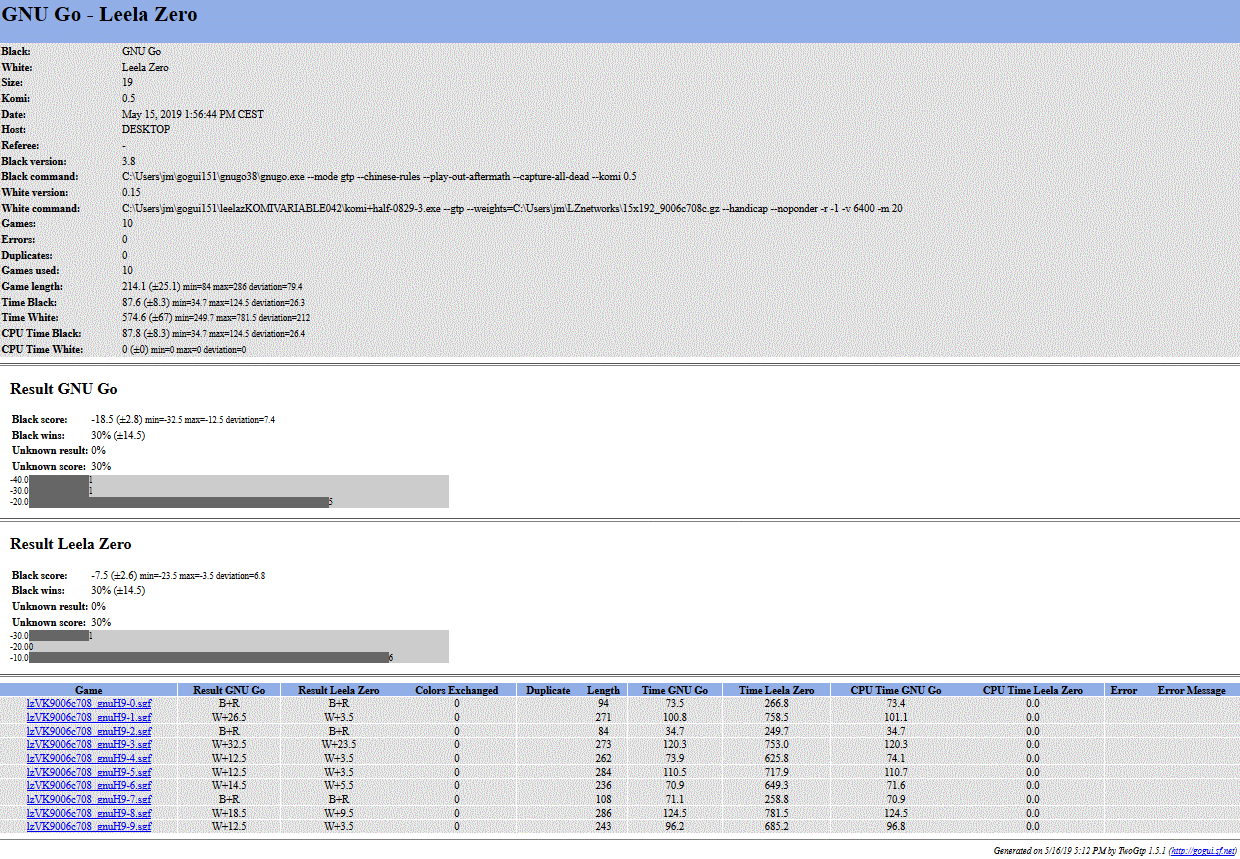Open the lzVK9006c708_gnuH9-1.sgf game link
This screenshot has height=859, width=1240.
[89, 717]
